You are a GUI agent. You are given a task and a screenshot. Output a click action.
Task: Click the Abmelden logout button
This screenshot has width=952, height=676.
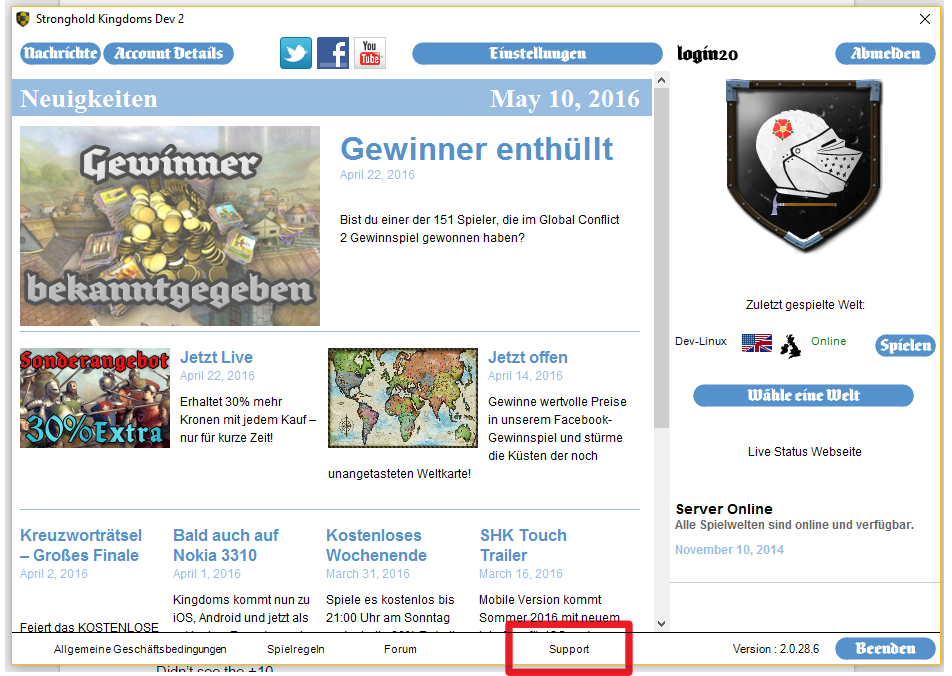pos(885,53)
